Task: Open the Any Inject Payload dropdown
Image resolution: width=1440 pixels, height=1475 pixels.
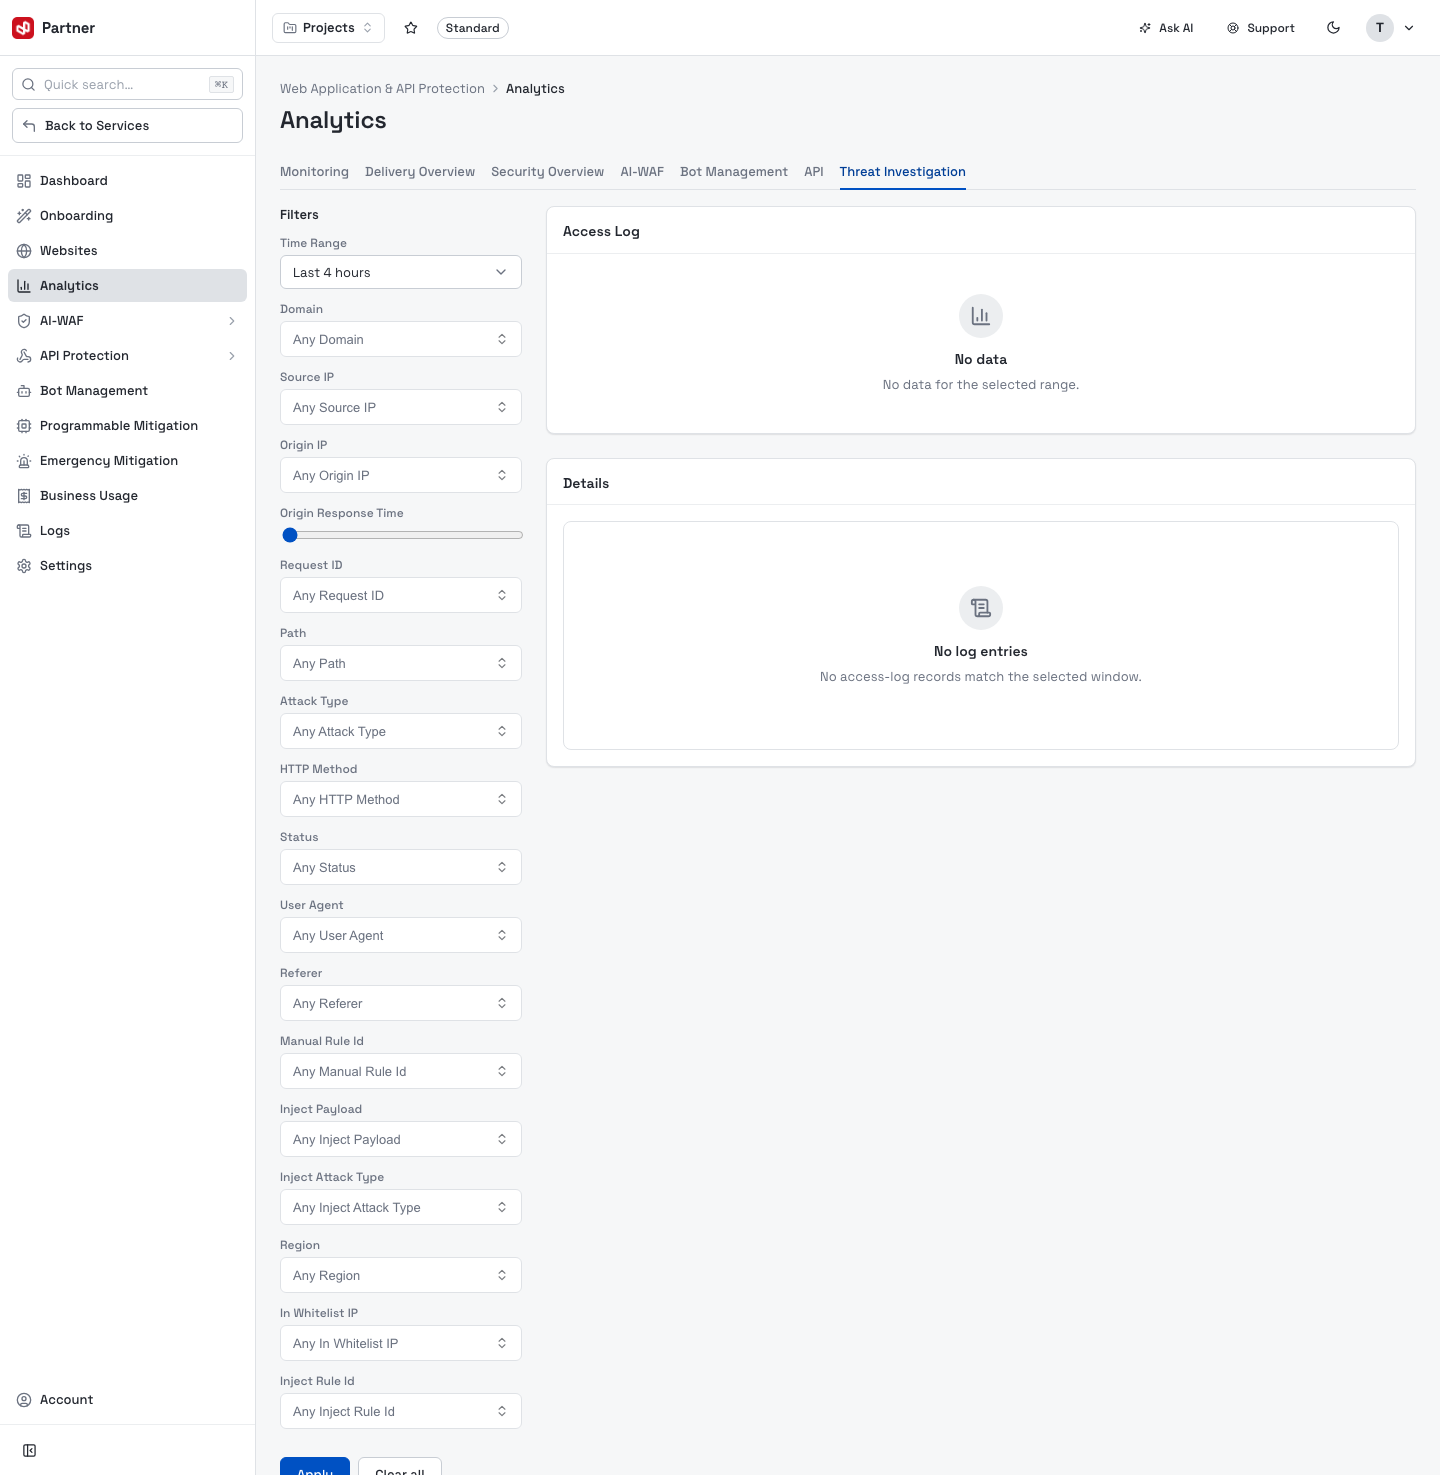Action: 401,1139
